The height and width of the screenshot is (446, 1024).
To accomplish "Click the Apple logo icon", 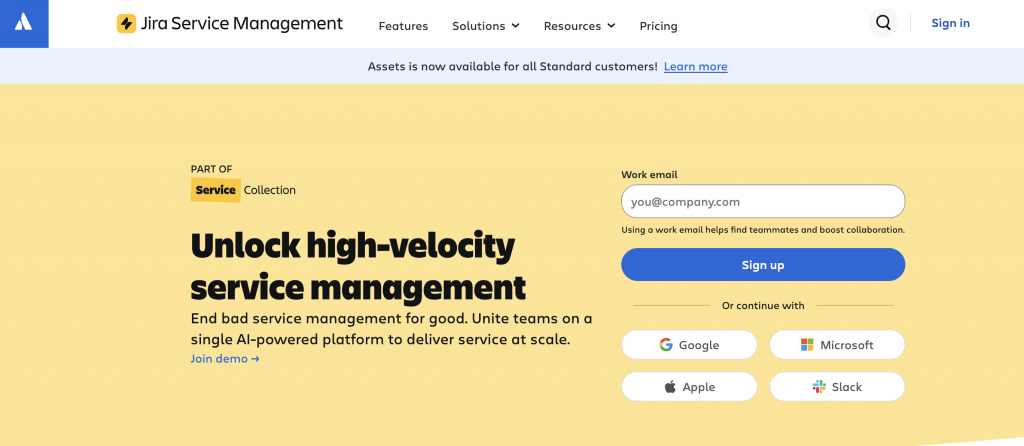I will click(x=670, y=387).
